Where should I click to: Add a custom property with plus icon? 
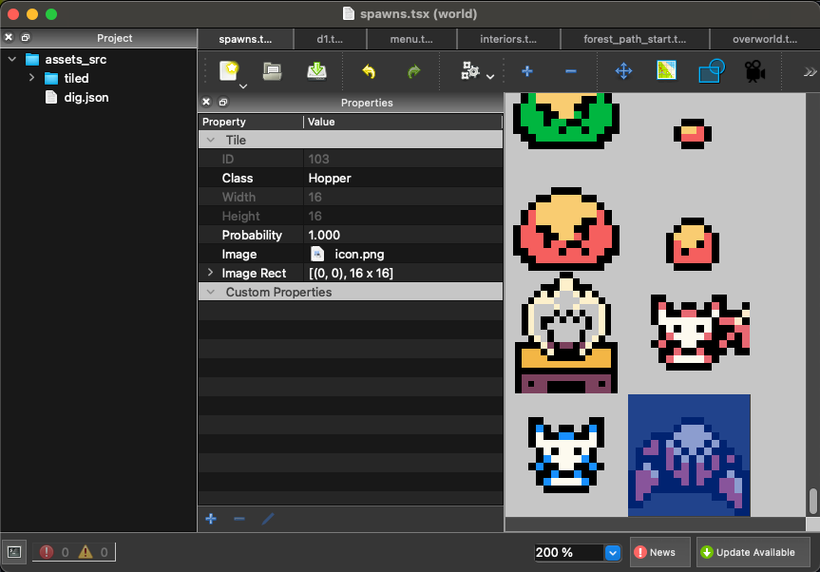[x=211, y=518]
